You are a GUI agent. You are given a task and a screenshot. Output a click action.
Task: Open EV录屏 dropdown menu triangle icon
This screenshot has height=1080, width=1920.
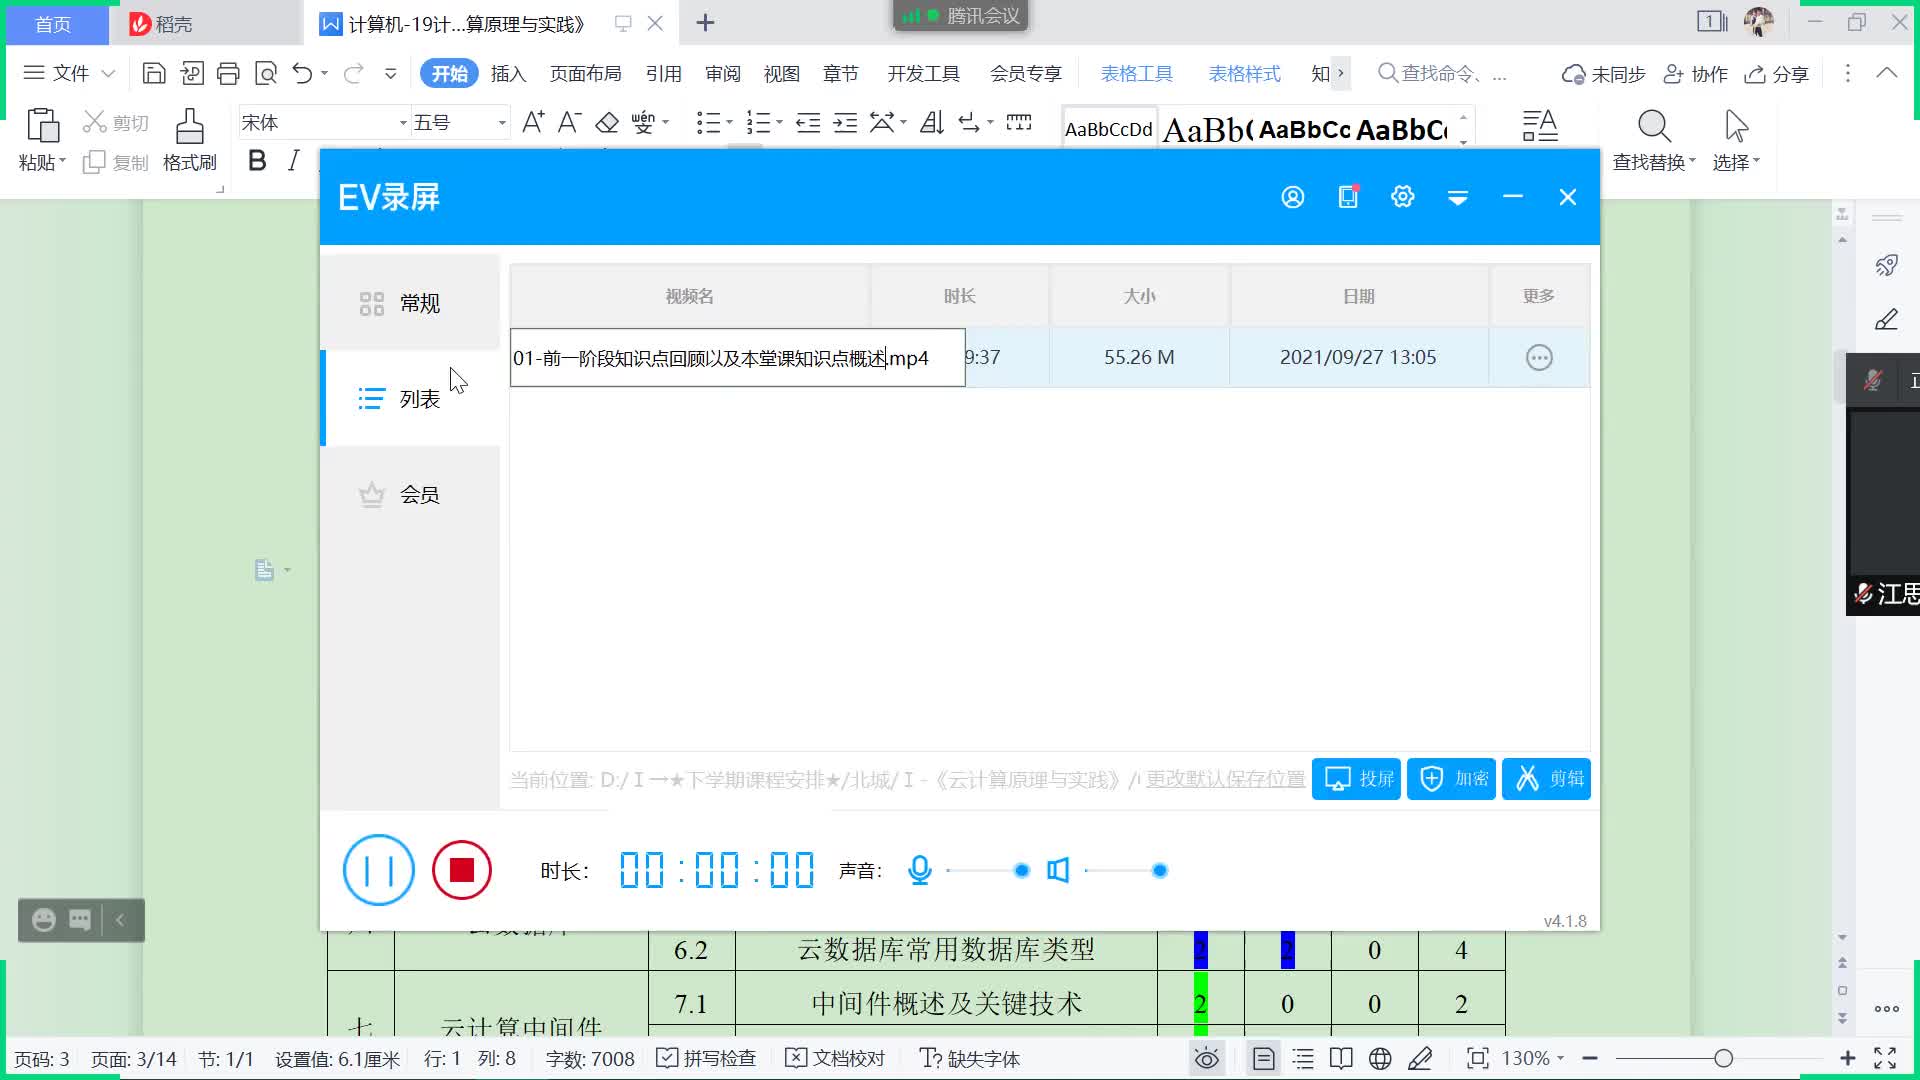1458,198
